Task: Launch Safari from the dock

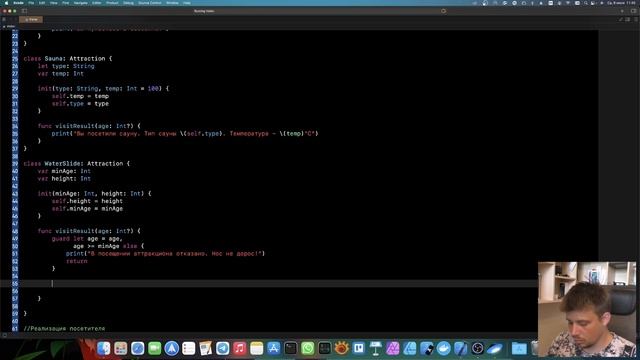Action: click(x=138, y=348)
